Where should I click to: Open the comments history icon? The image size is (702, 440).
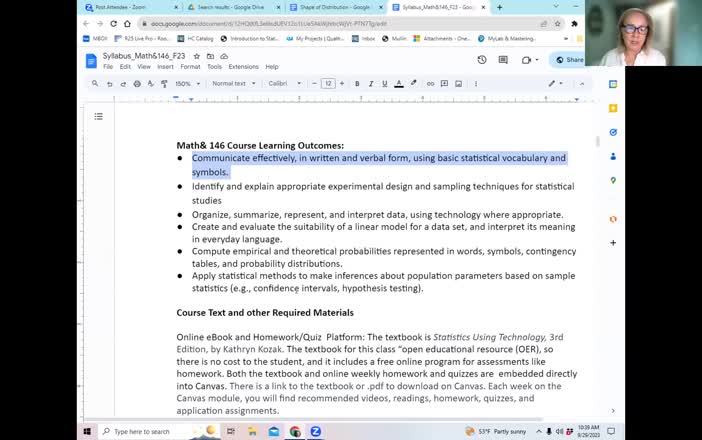[505, 60]
